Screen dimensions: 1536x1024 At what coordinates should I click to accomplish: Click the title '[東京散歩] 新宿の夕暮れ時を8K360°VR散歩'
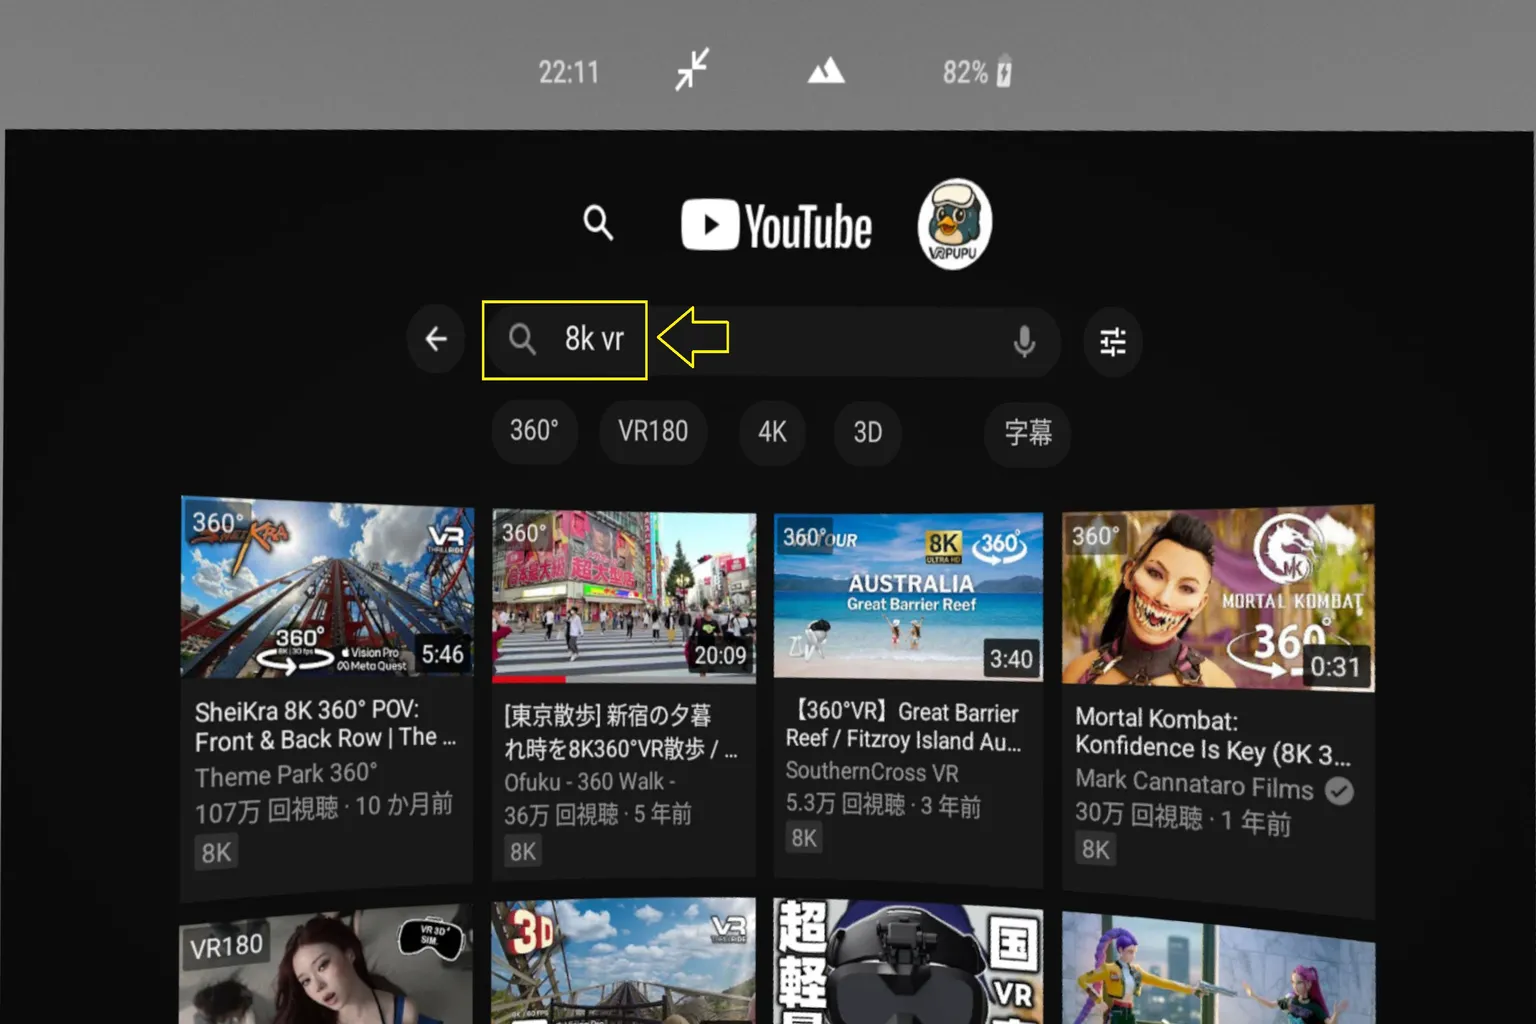(620, 732)
